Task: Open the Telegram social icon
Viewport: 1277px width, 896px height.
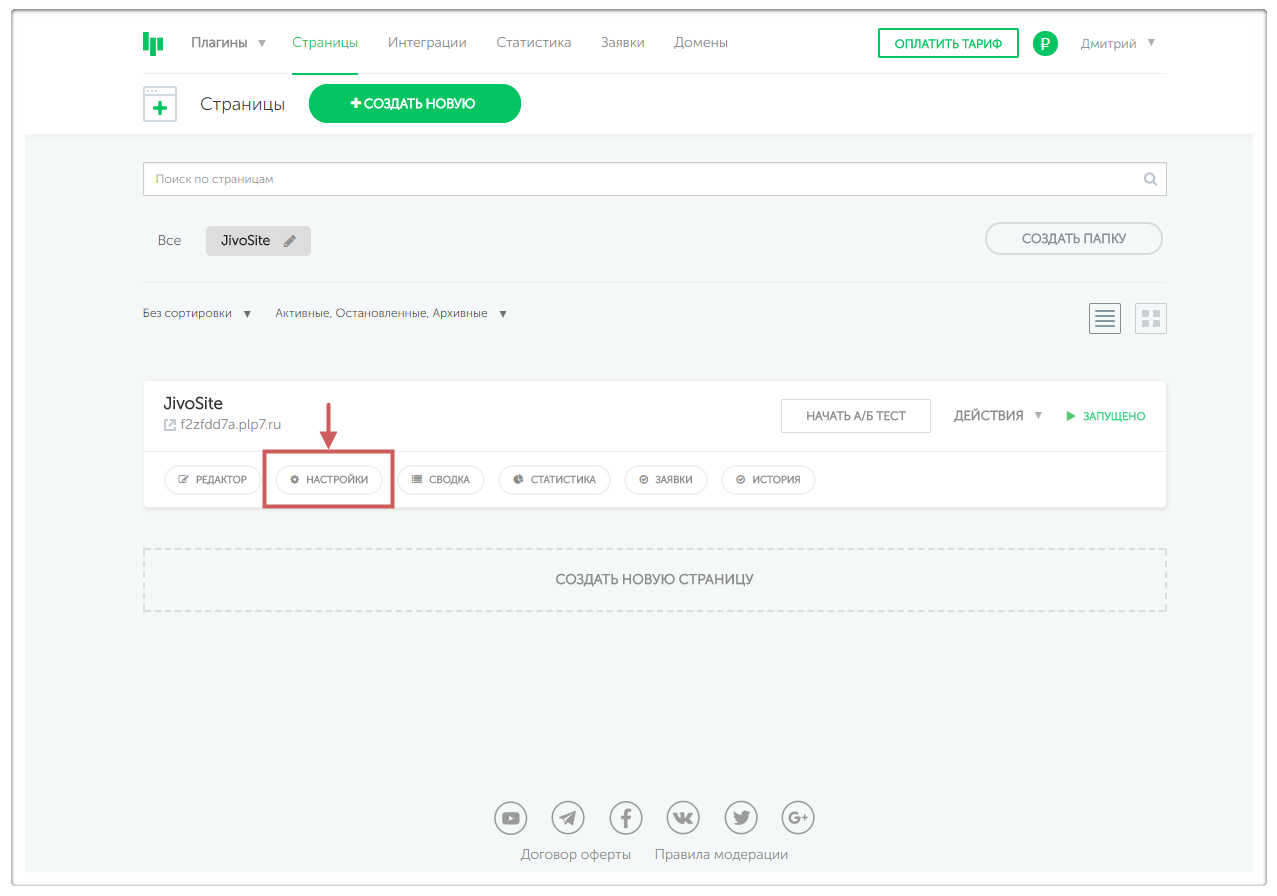Action: pyautogui.click(x=568, y=818)
